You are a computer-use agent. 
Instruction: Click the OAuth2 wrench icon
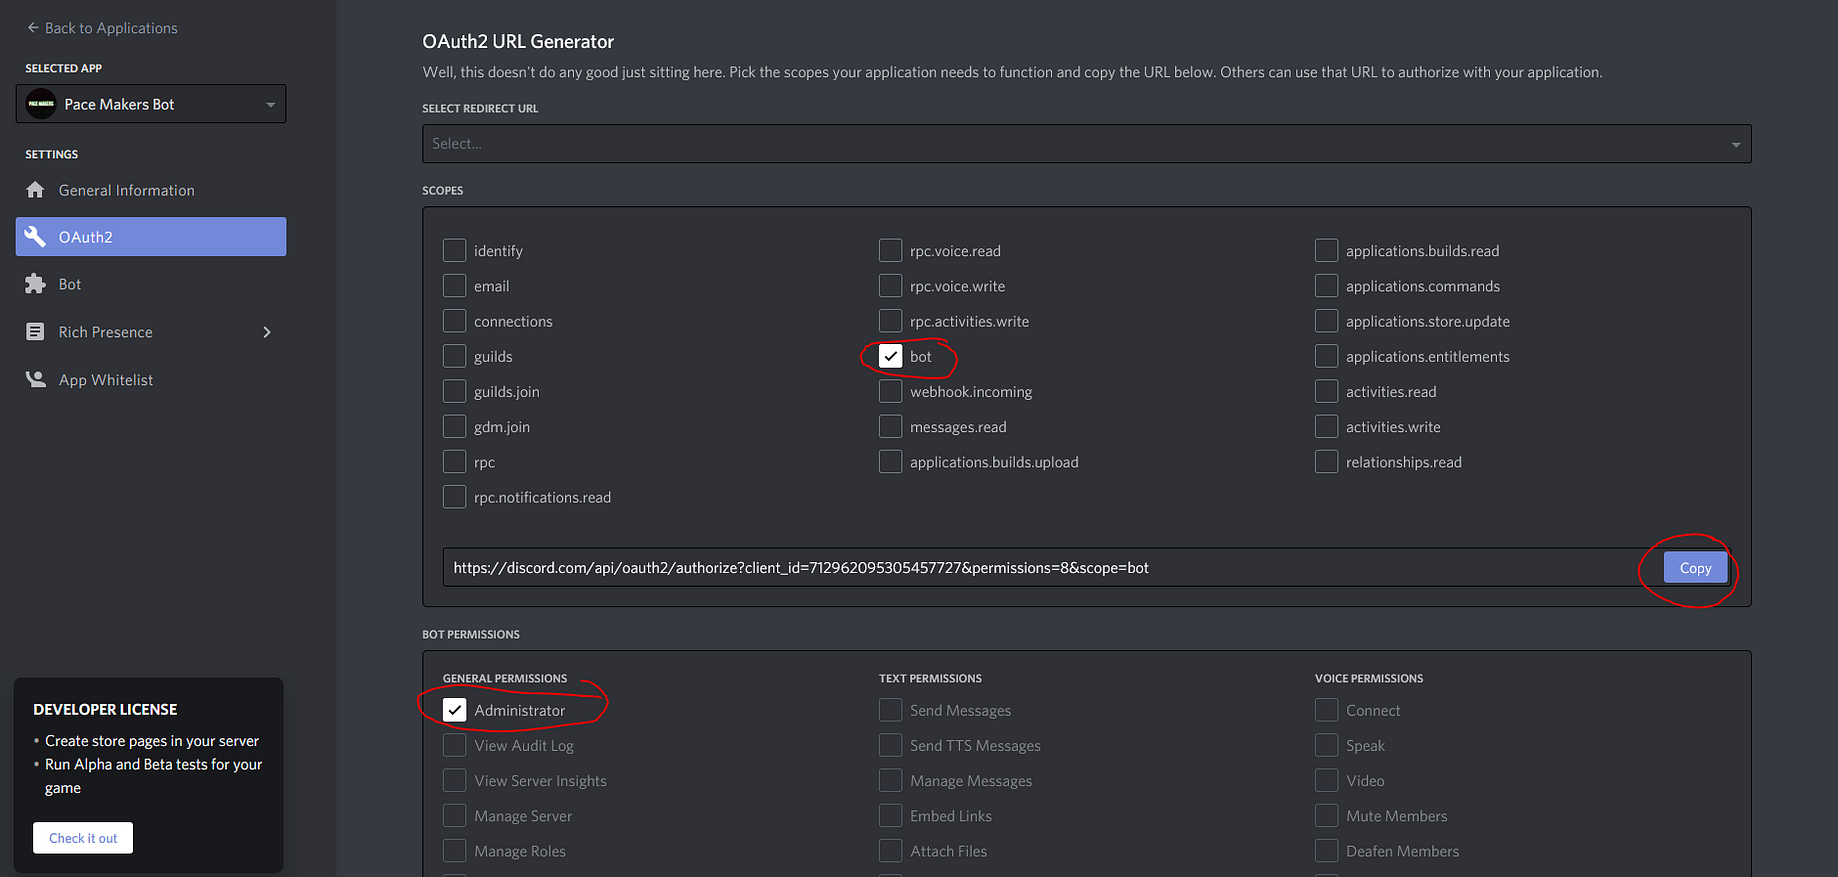pos(35,237)
